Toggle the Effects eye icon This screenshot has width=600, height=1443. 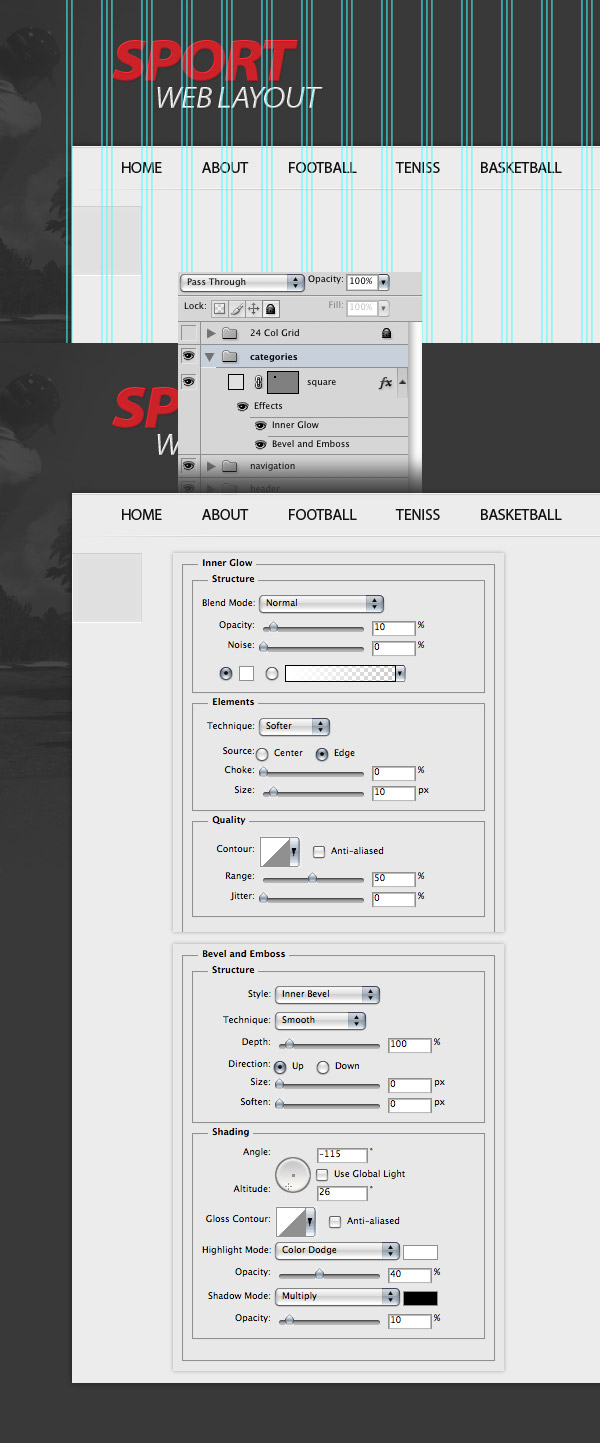tap(243, 406)
